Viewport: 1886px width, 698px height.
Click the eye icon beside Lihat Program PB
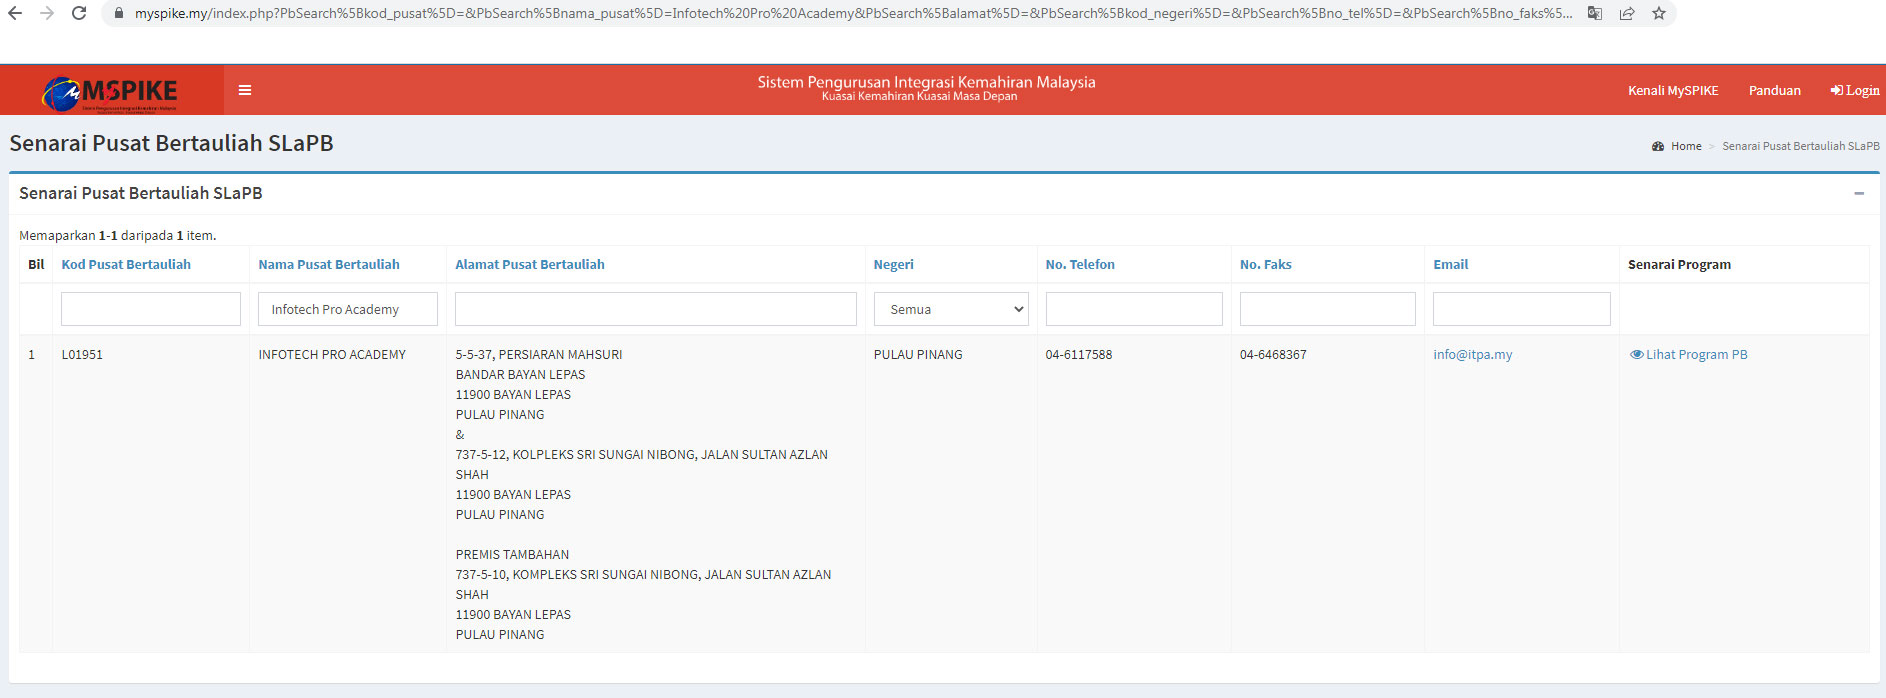[1636, 354]
